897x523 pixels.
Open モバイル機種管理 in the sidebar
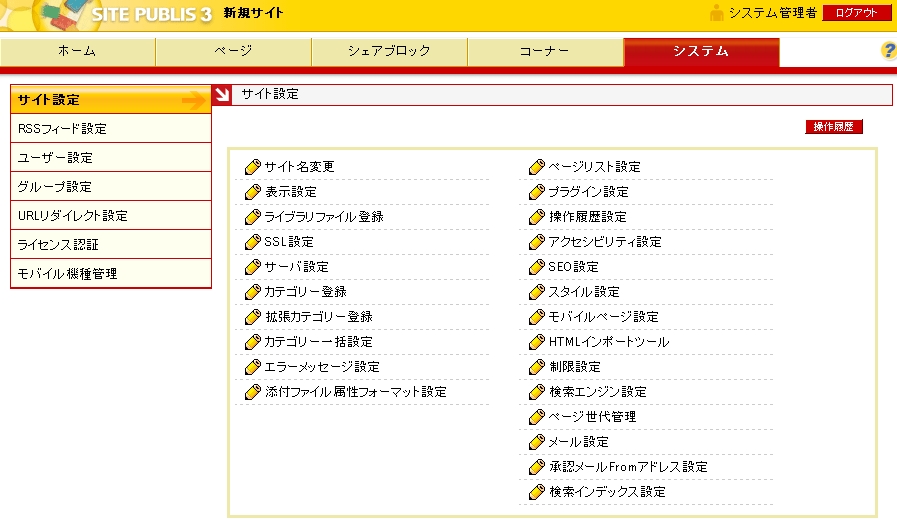[x=111, y=274]
